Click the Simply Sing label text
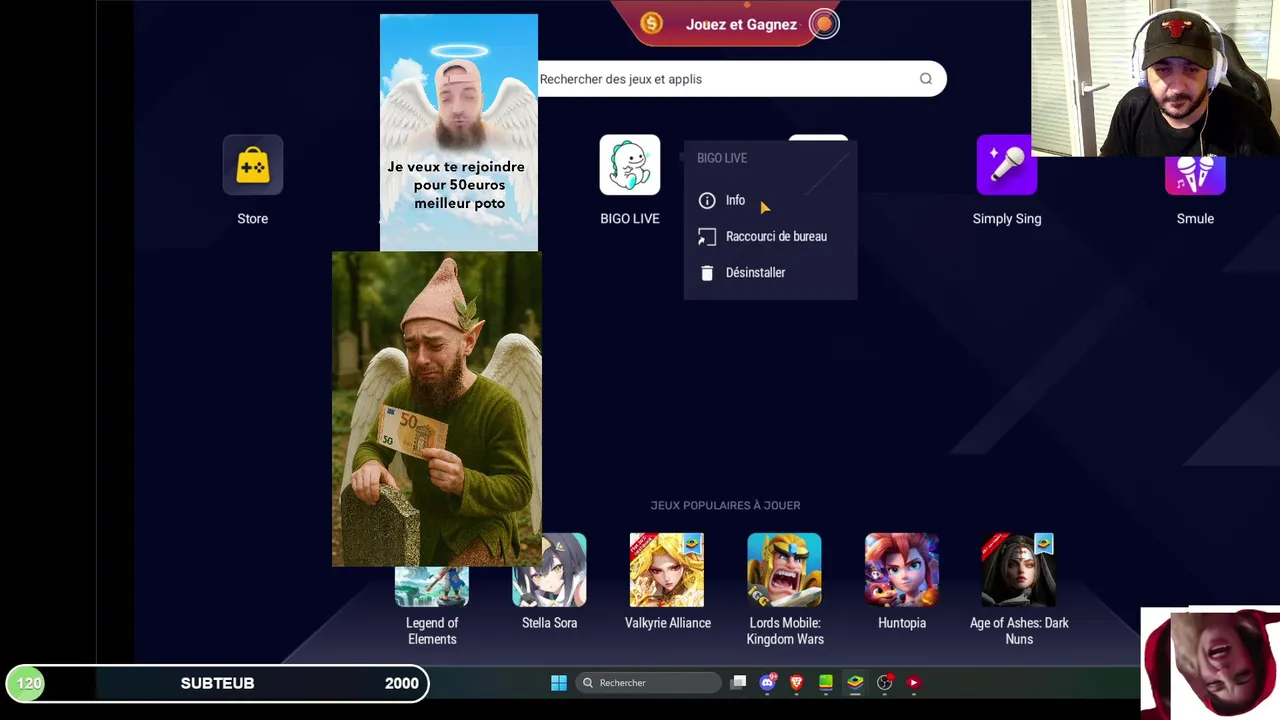This screenshot has height=720, width=1280. tap(1007, 218)
